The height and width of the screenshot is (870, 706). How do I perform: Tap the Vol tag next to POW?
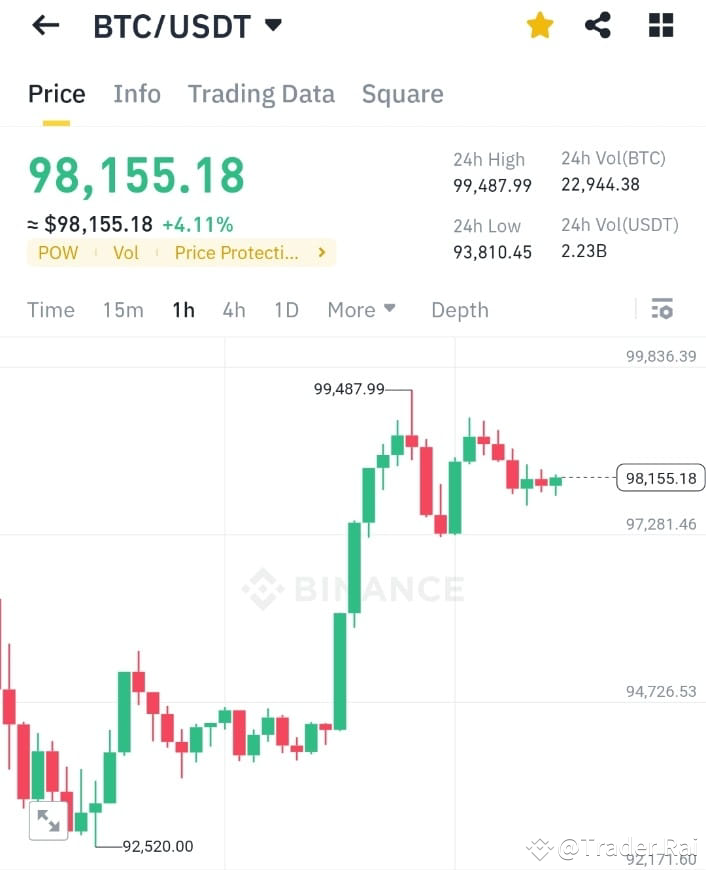coord(125,253)
